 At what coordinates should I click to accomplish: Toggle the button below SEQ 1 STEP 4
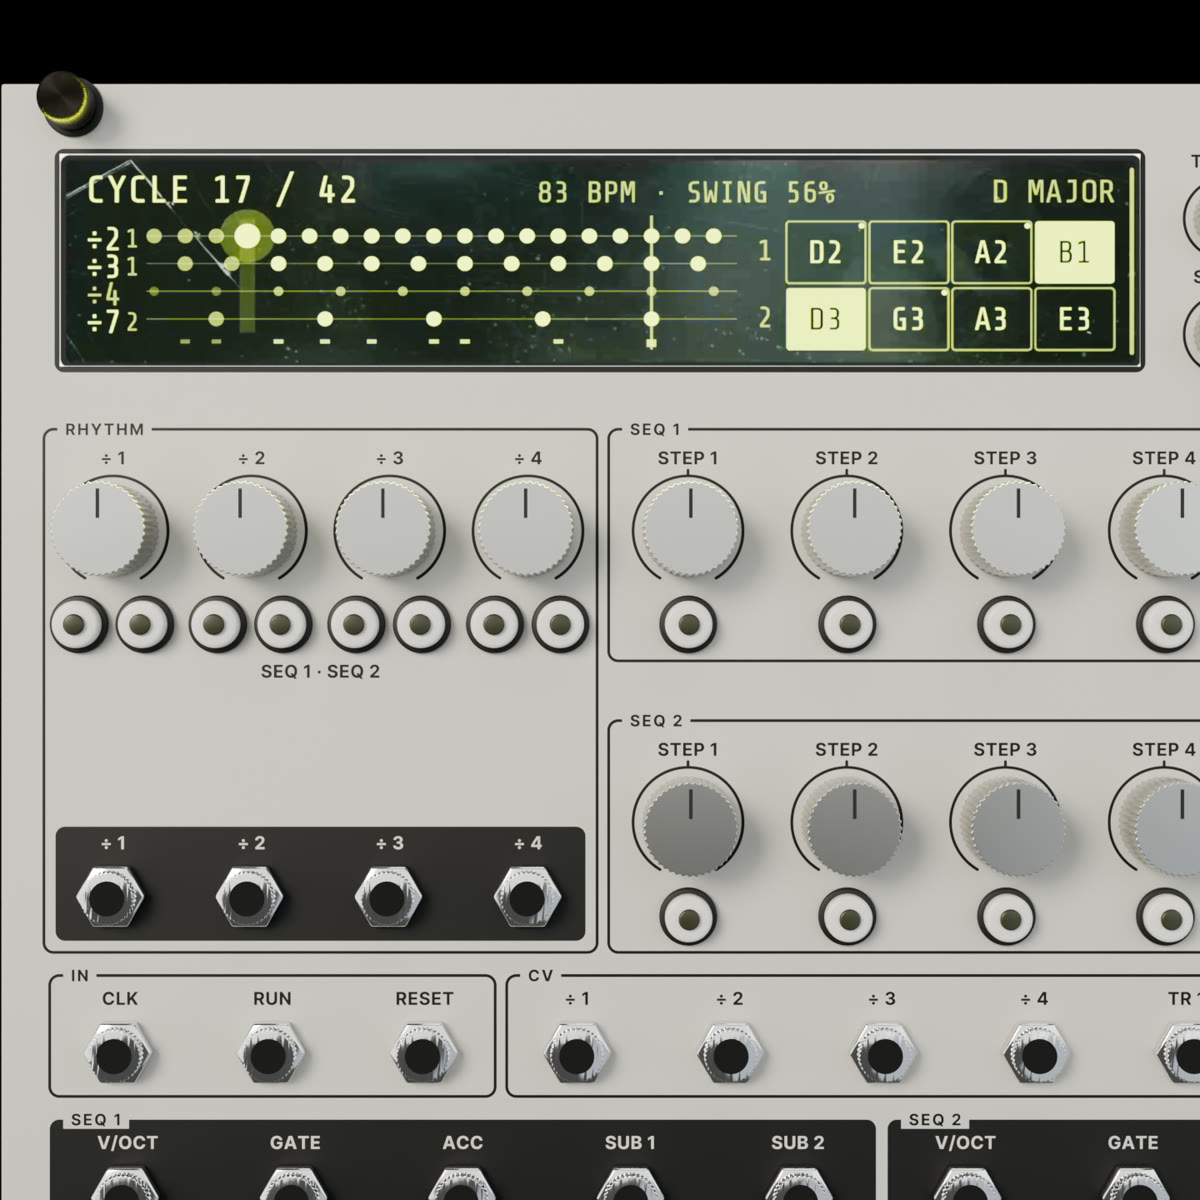1166,625
